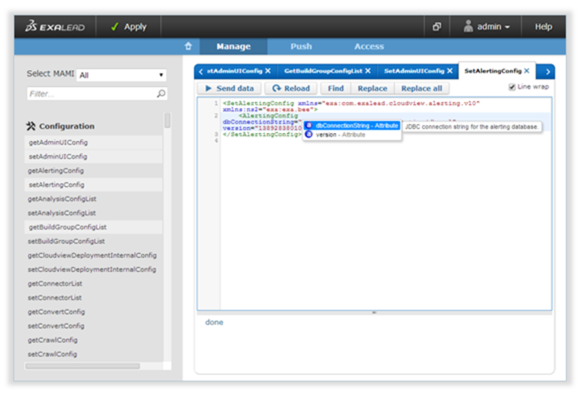This screenshot has width=584, height=394.
Task: Select getConnectorList in the list
Action: [93, 284]
